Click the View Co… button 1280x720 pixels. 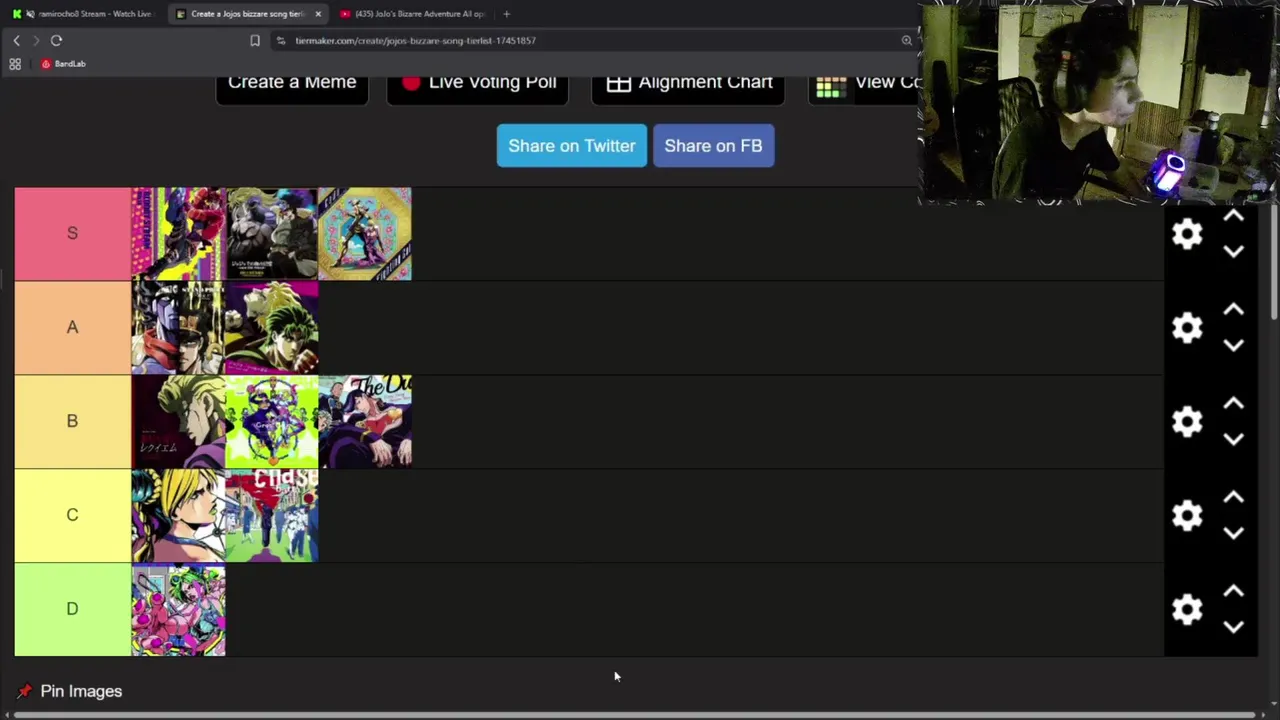pyautogui.click(x=864, y=84)
